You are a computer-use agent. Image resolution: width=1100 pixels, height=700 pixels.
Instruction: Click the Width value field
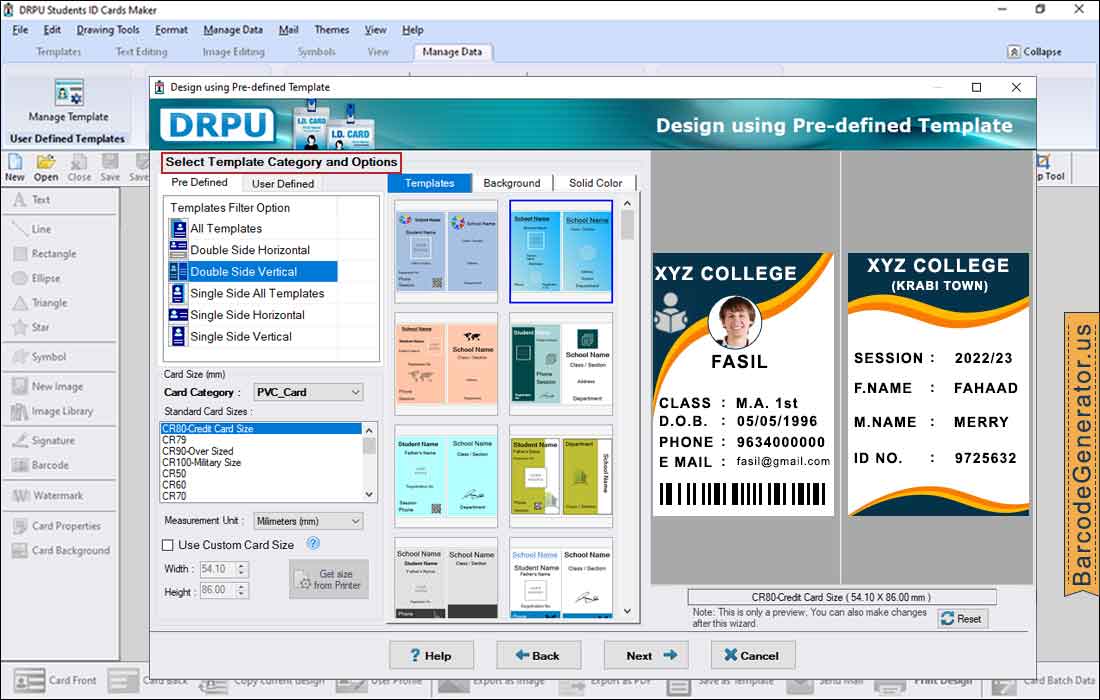[217, 570]
